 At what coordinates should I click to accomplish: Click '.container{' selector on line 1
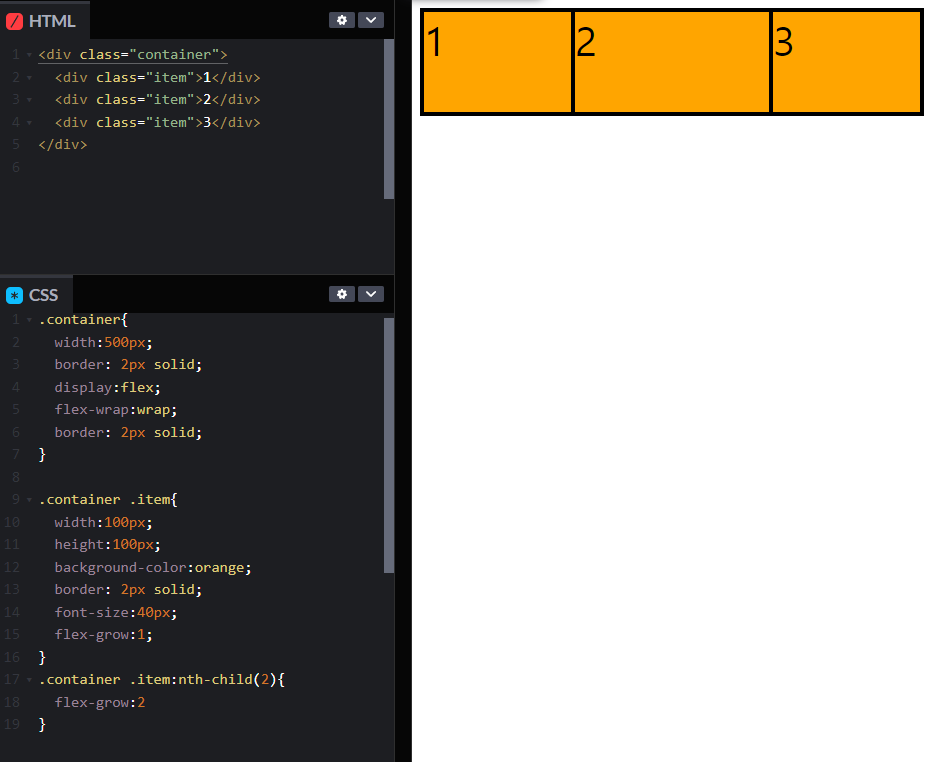pos(83,320)
